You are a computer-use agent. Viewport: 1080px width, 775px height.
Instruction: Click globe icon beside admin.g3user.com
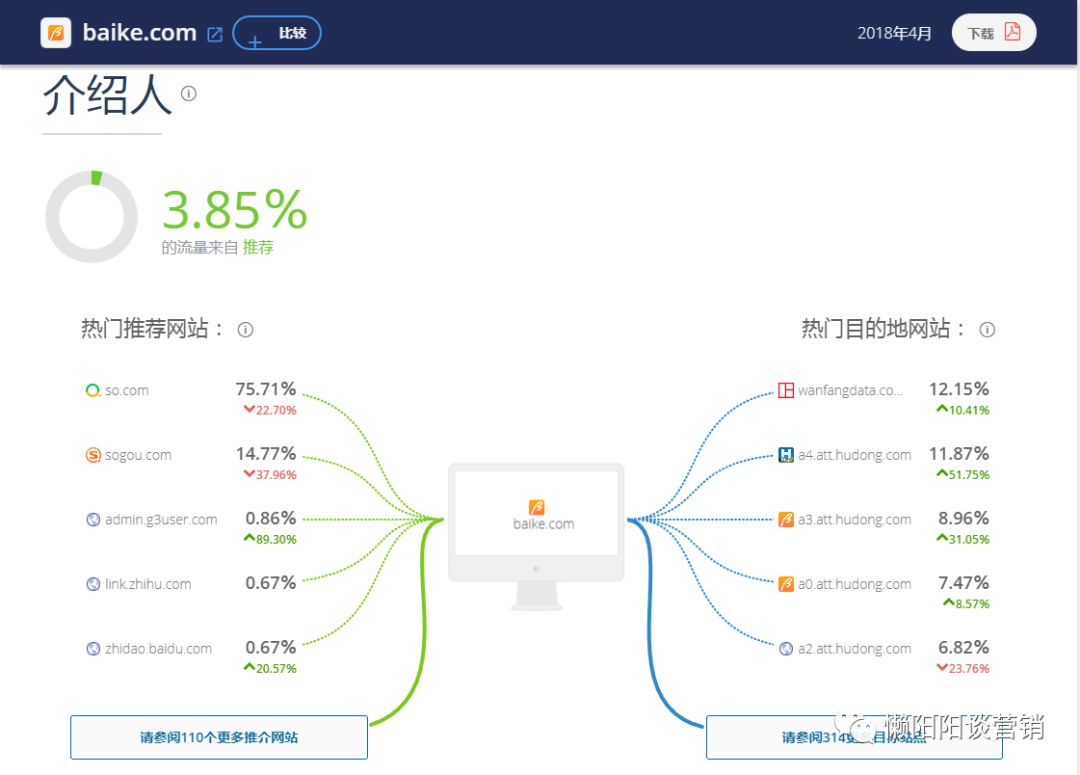click(x=93, y=519)
